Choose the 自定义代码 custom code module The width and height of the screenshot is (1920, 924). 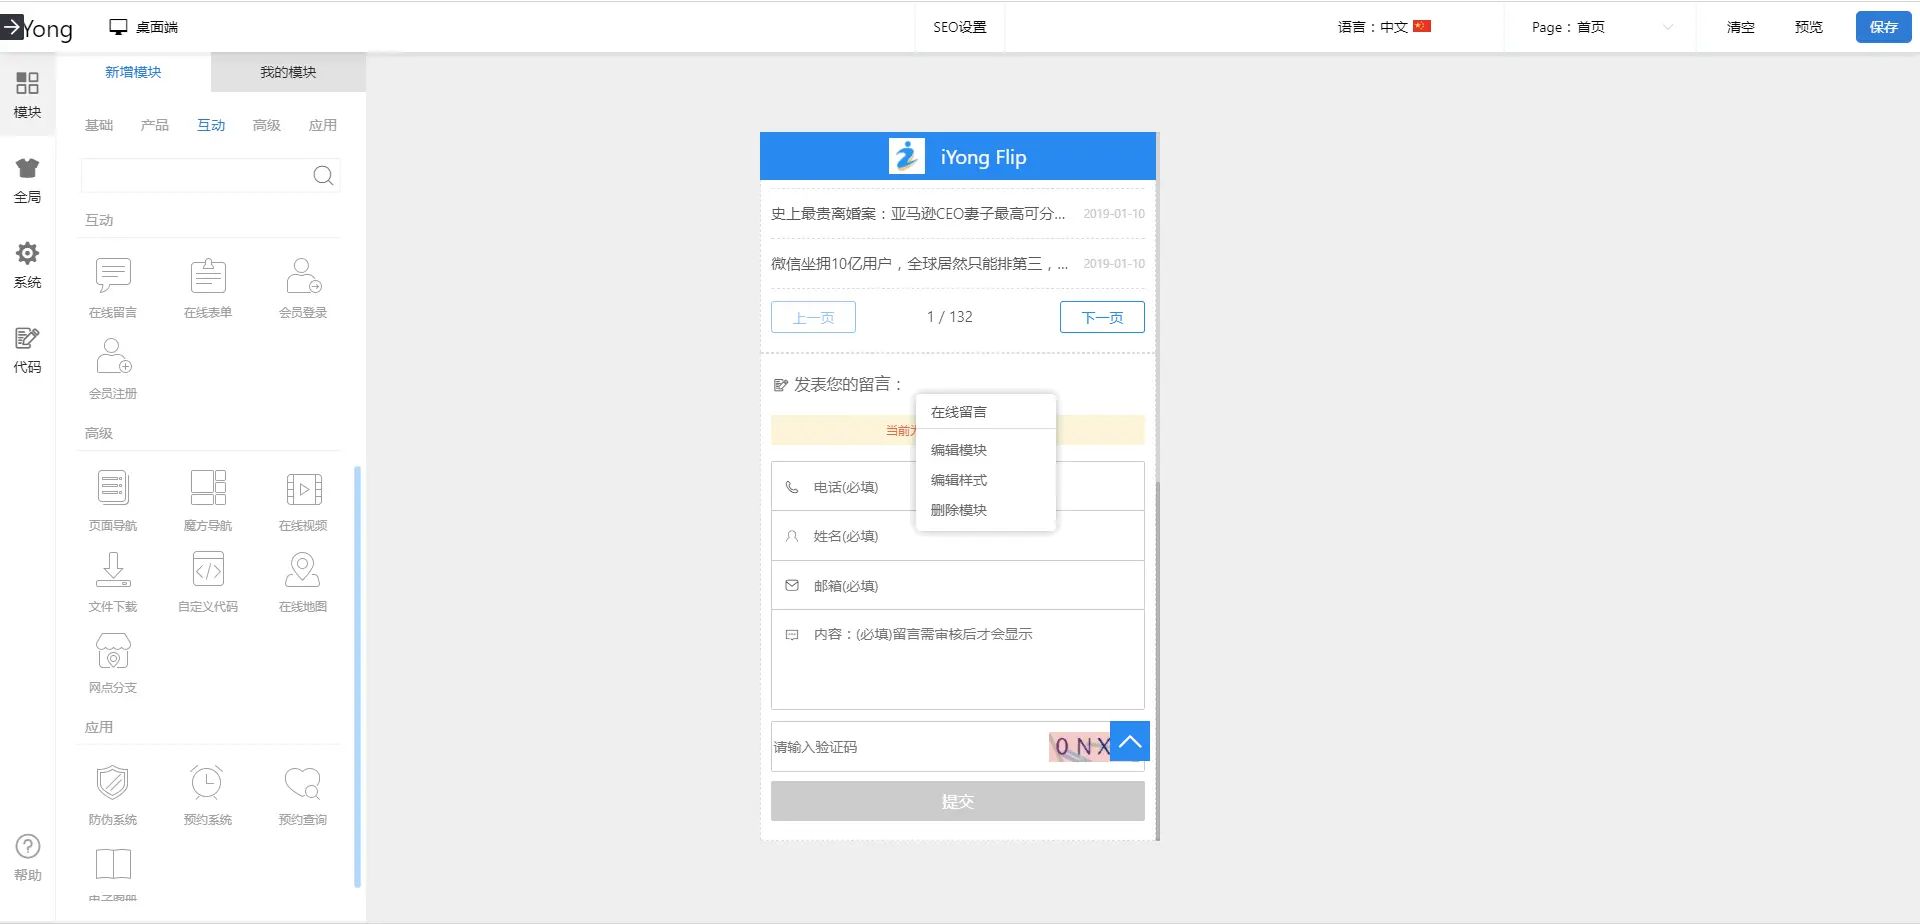208,571
